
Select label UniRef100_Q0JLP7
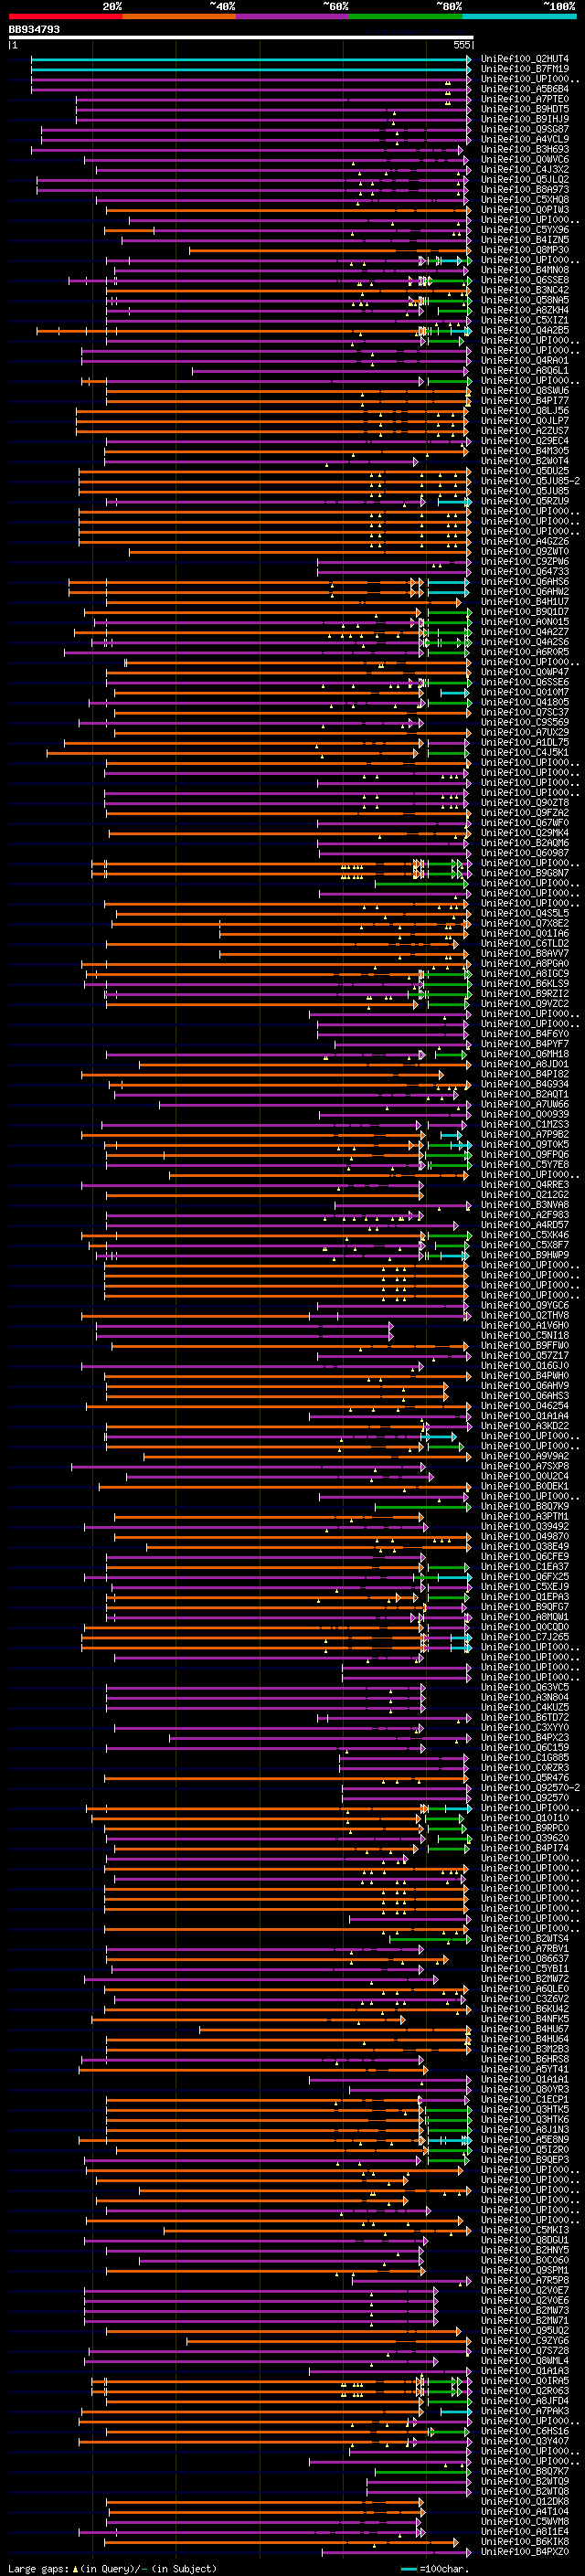524,421
